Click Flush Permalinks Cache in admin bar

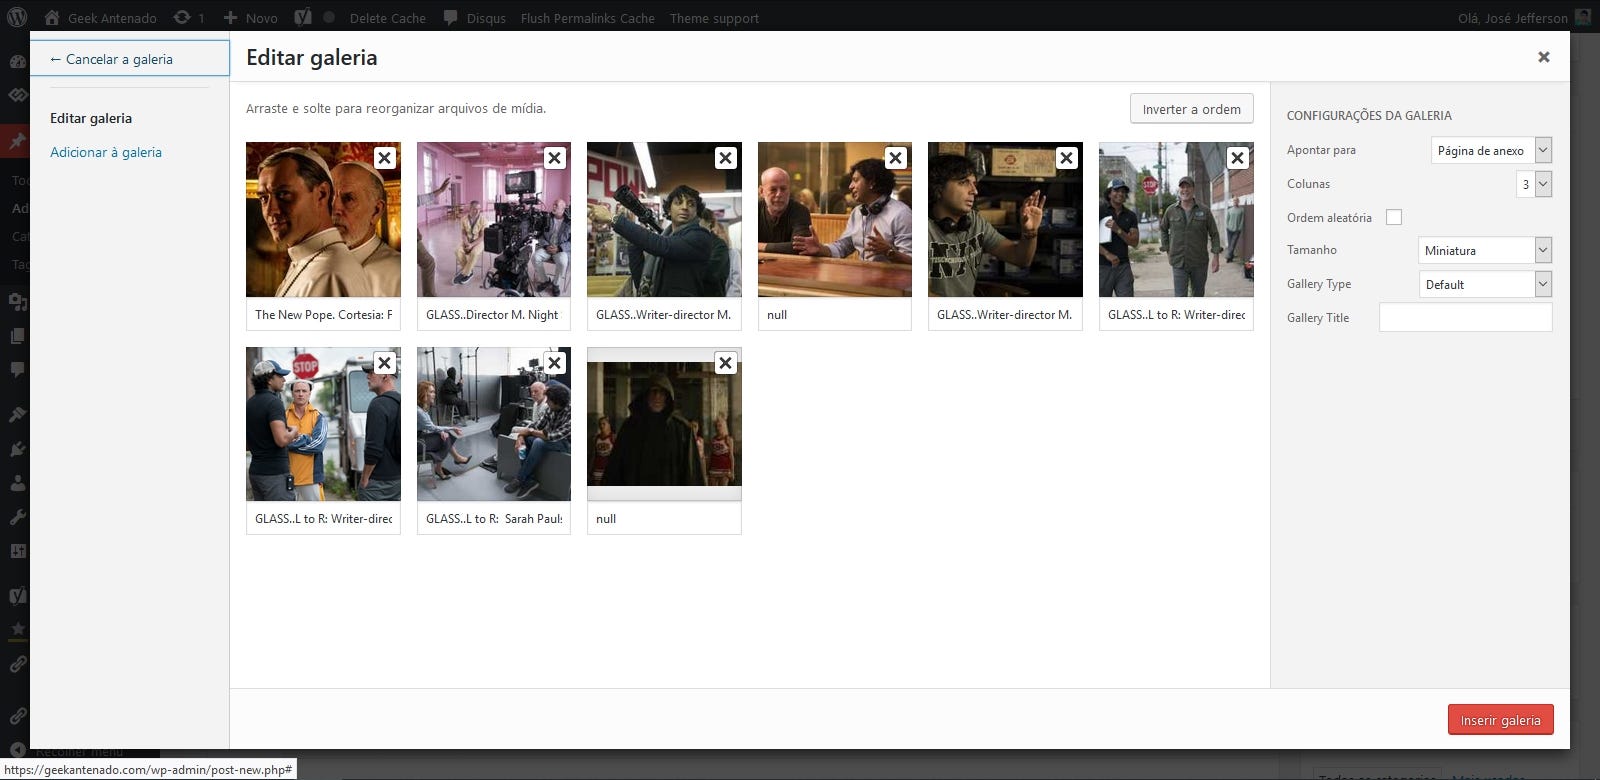click(587, 18)
